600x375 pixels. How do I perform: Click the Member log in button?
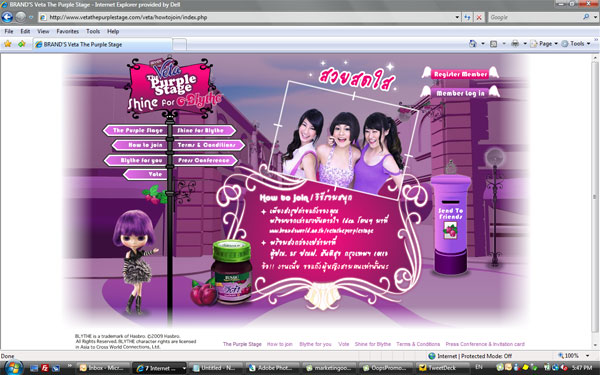(460, 93)
